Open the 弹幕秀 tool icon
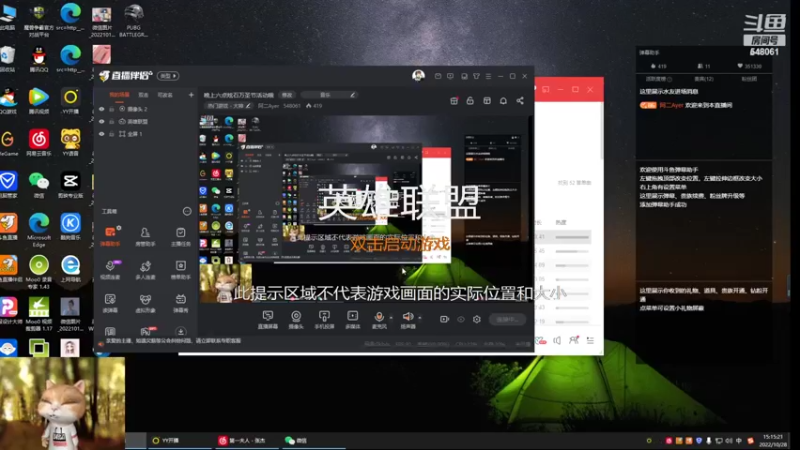Screen dimensions: 800x450 point(181,303)
